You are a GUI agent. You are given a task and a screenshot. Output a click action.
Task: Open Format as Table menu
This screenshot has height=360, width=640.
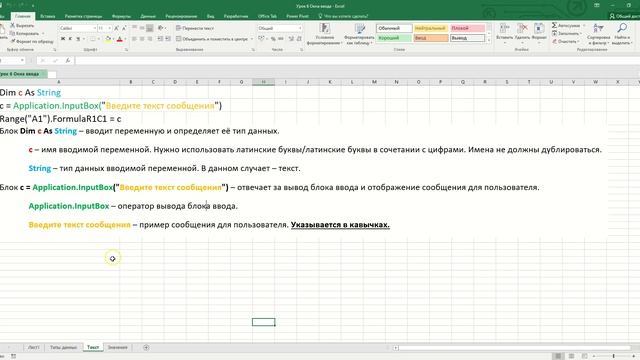[359, 34]
